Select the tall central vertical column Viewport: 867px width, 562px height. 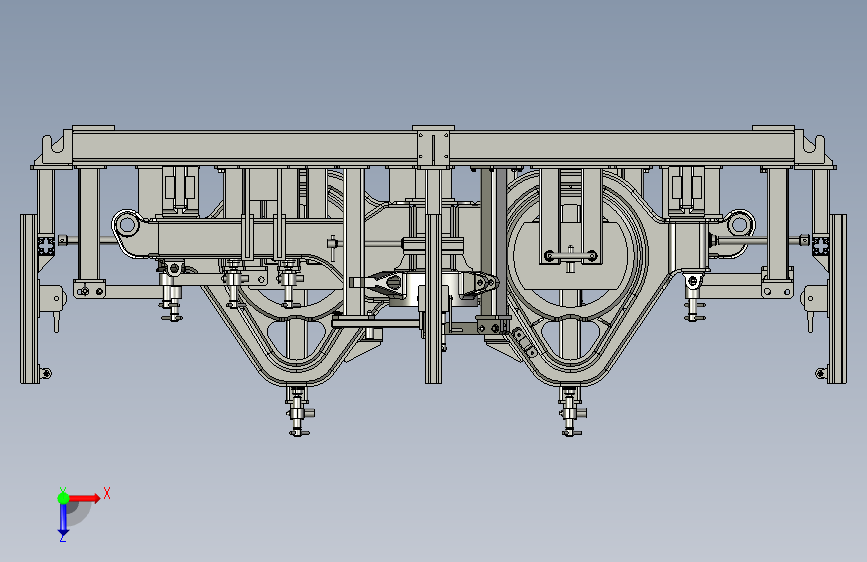pos(434,275)
